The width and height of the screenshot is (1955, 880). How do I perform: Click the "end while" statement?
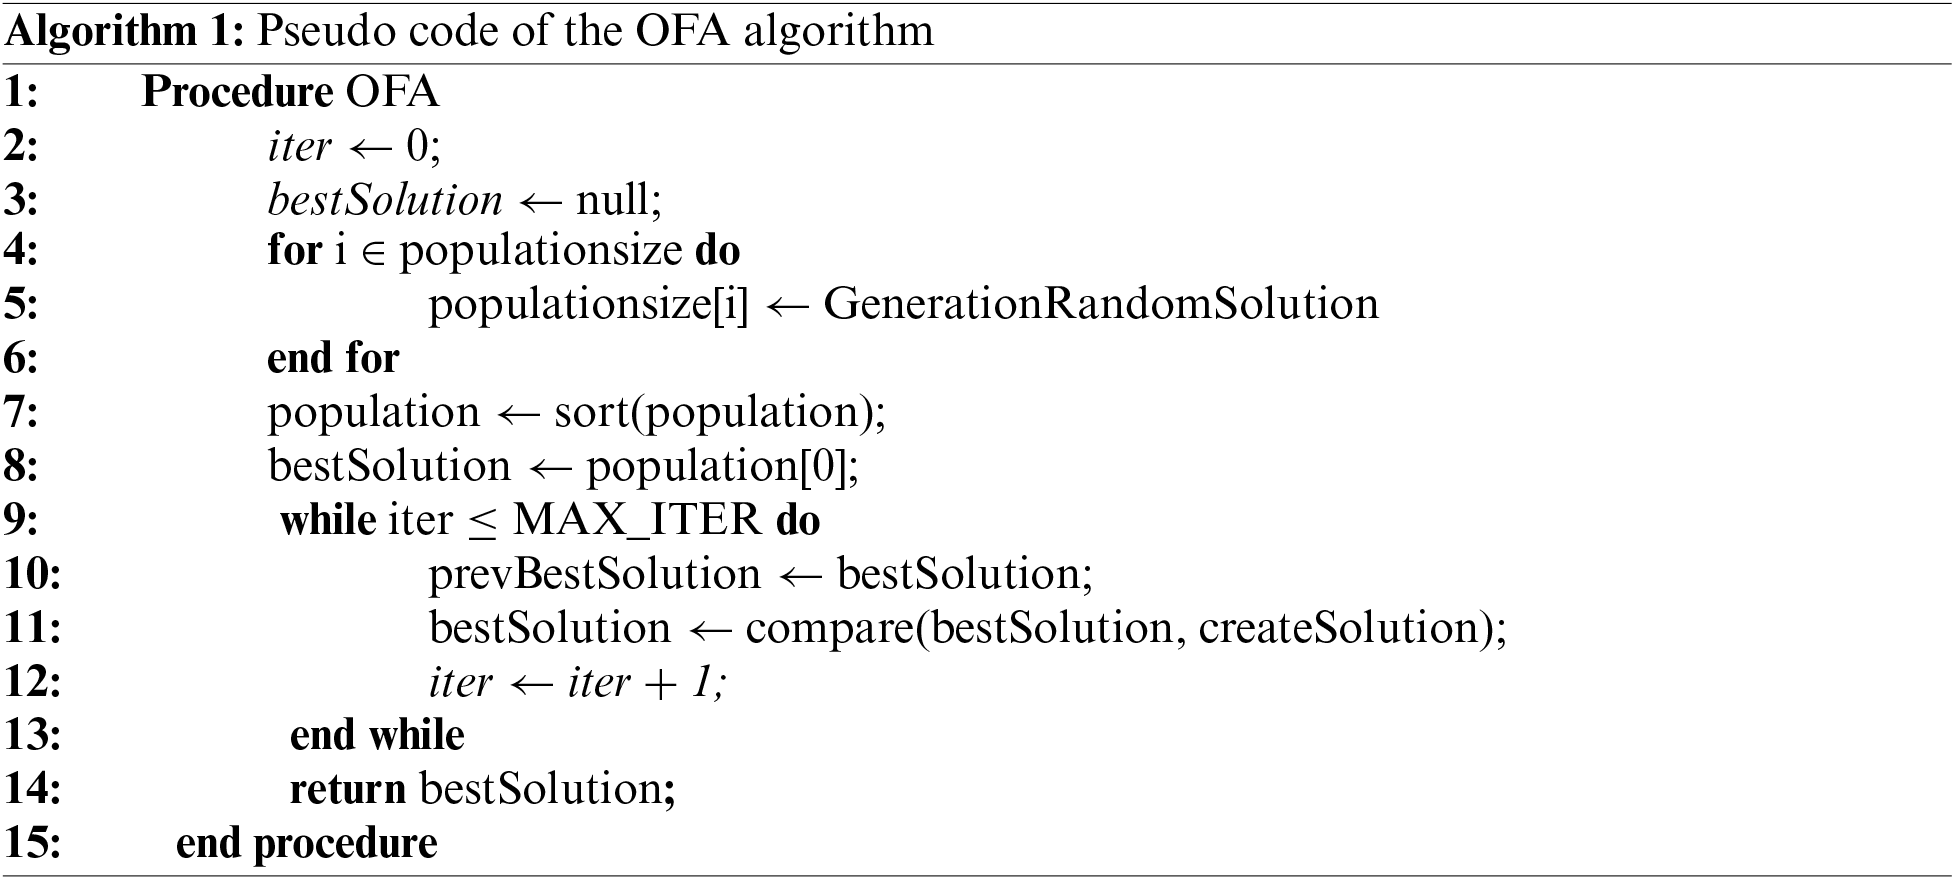pos(377,736)
